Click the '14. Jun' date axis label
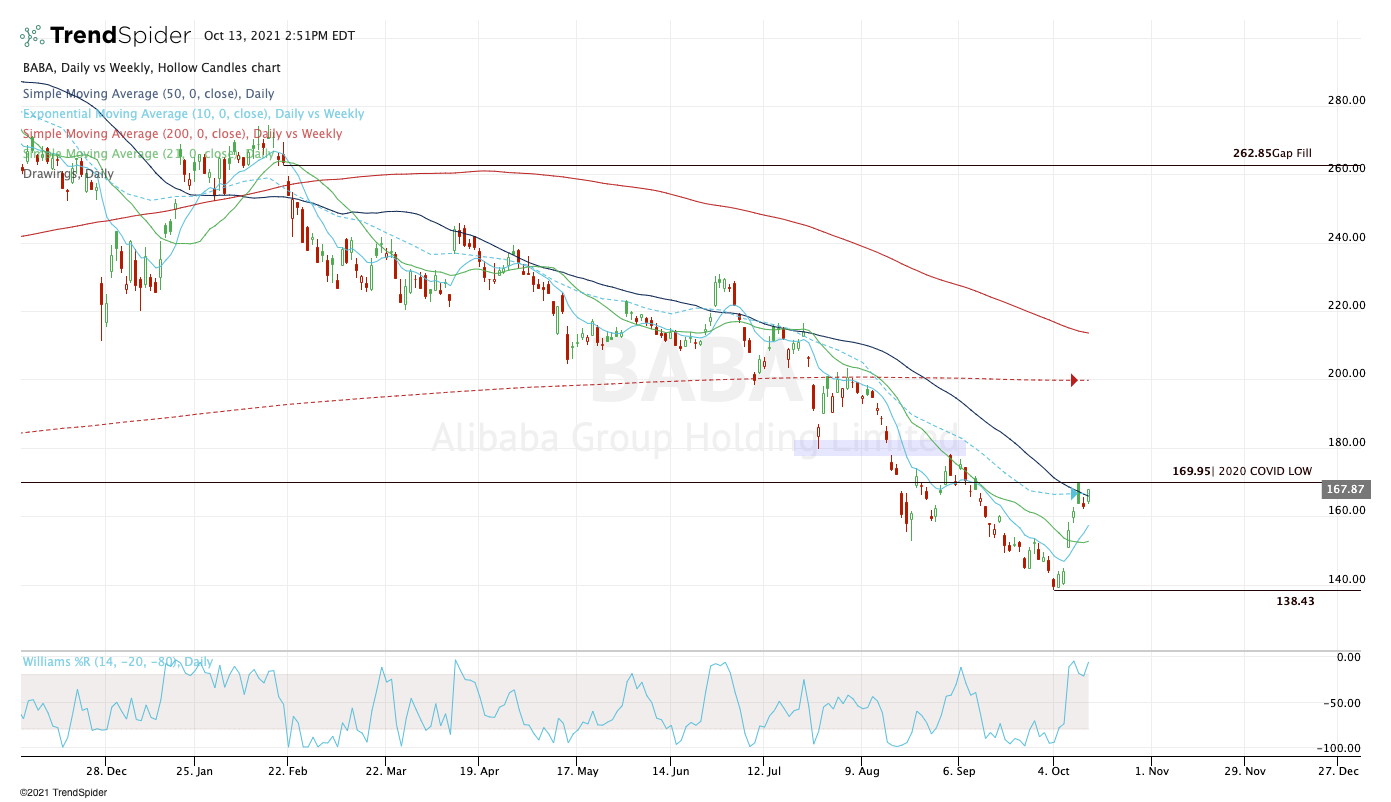This screenshot has width=1391, height=802. 670,771
